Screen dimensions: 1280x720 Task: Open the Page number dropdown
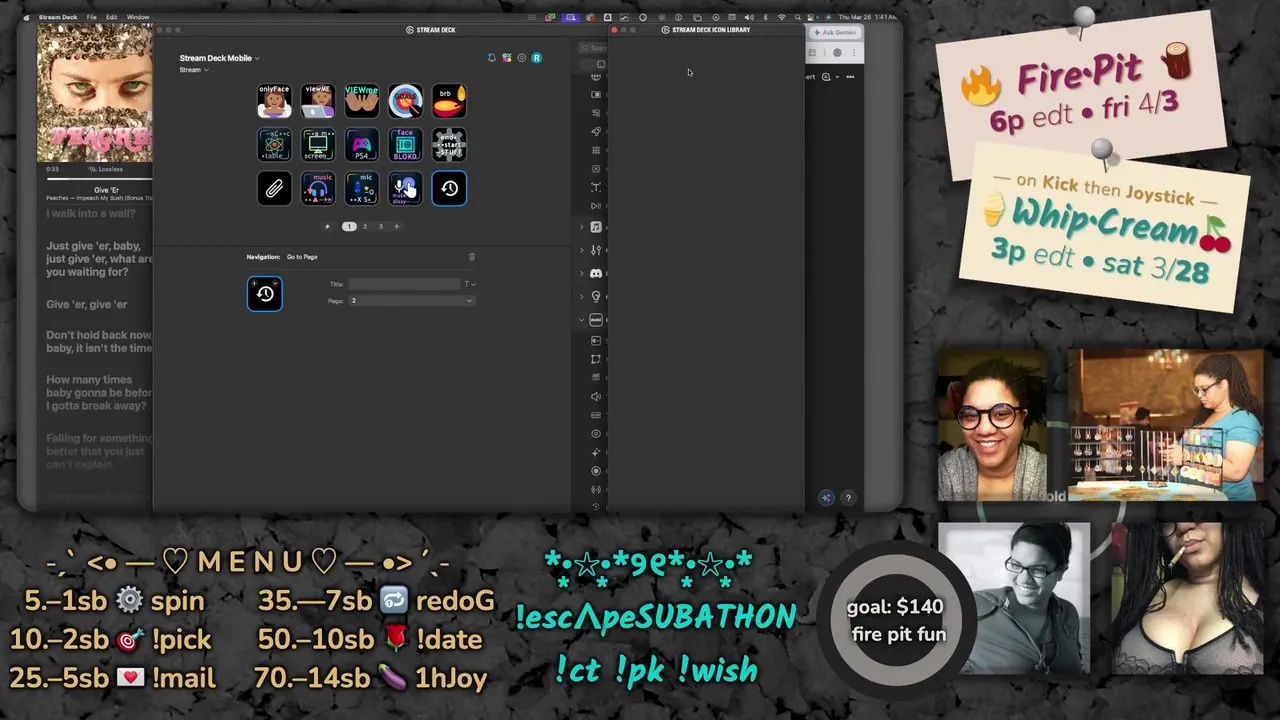(x=411, y=301)
